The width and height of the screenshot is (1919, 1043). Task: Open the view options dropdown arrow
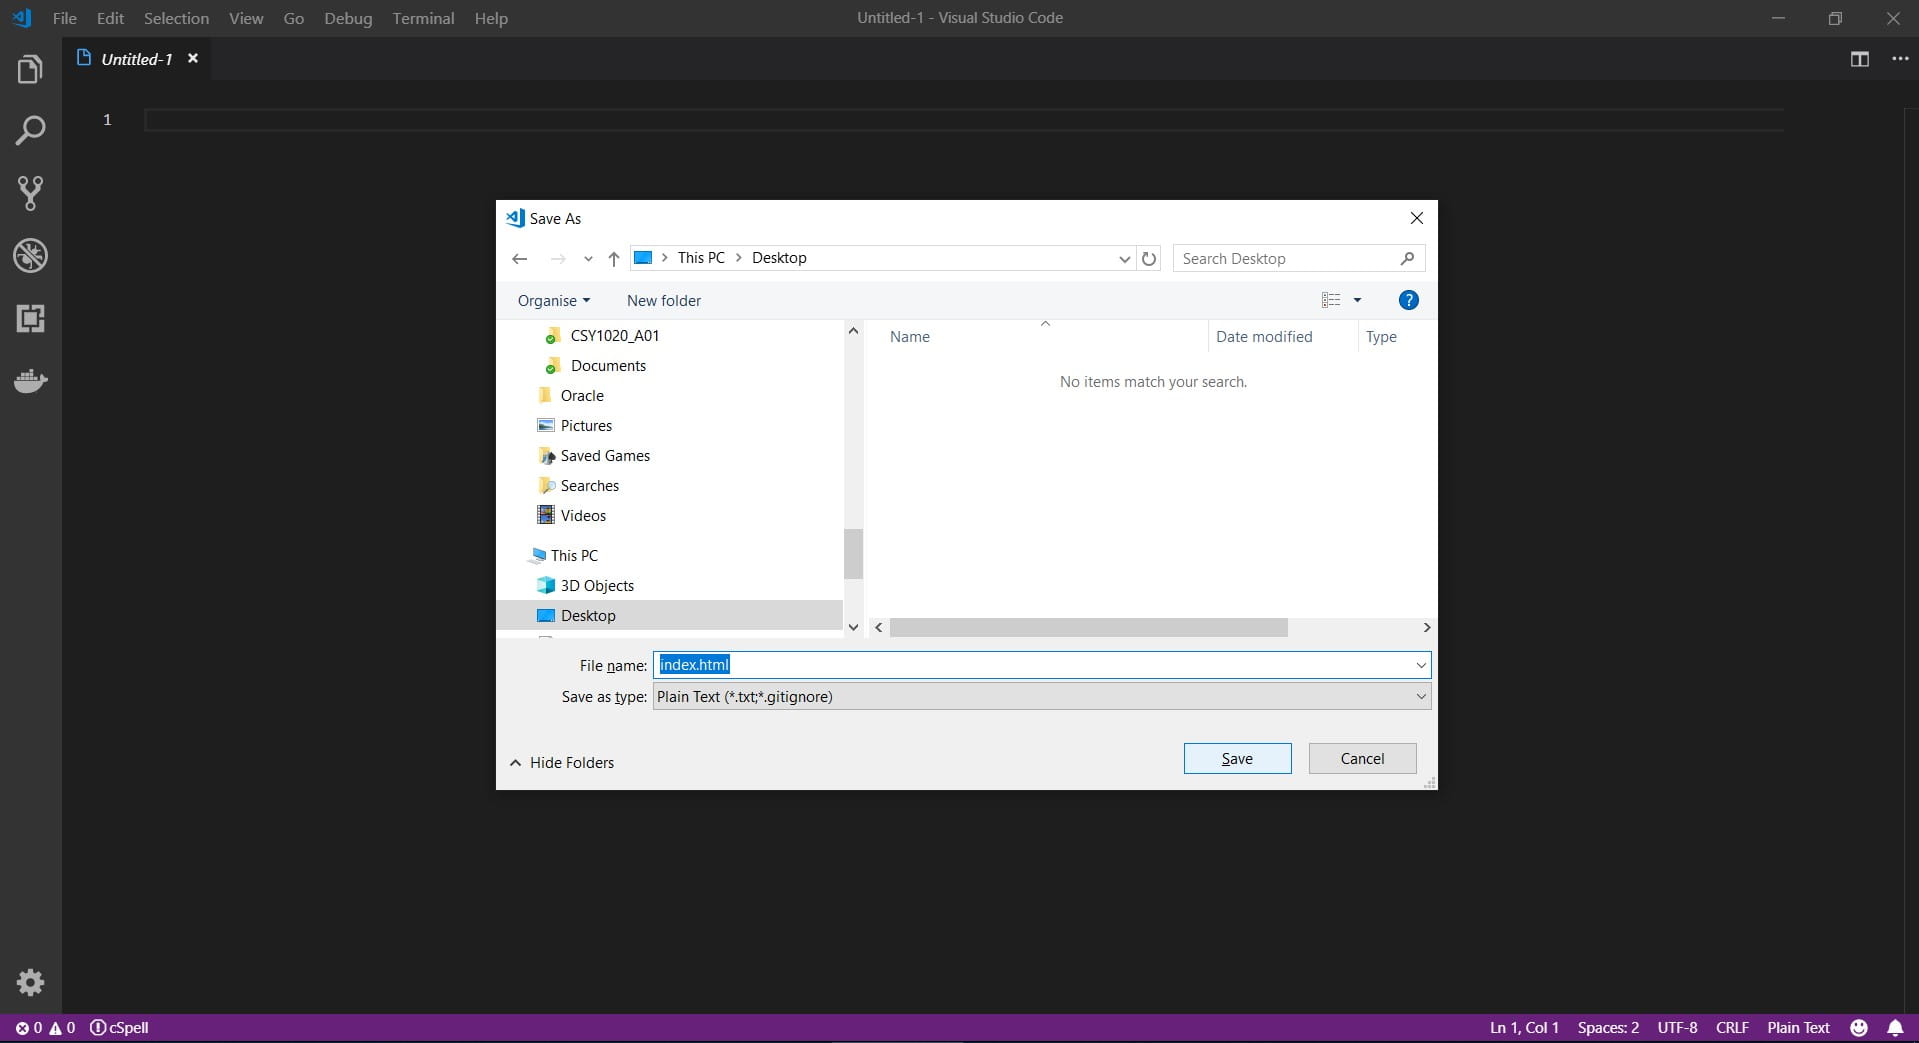tap(1357, 300)
